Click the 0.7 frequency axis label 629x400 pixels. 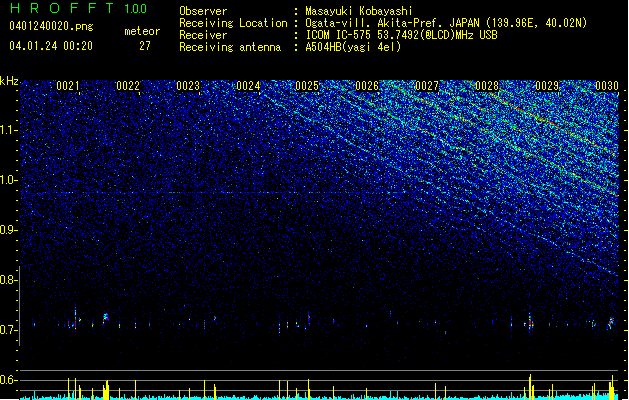(x=9, y=330)
